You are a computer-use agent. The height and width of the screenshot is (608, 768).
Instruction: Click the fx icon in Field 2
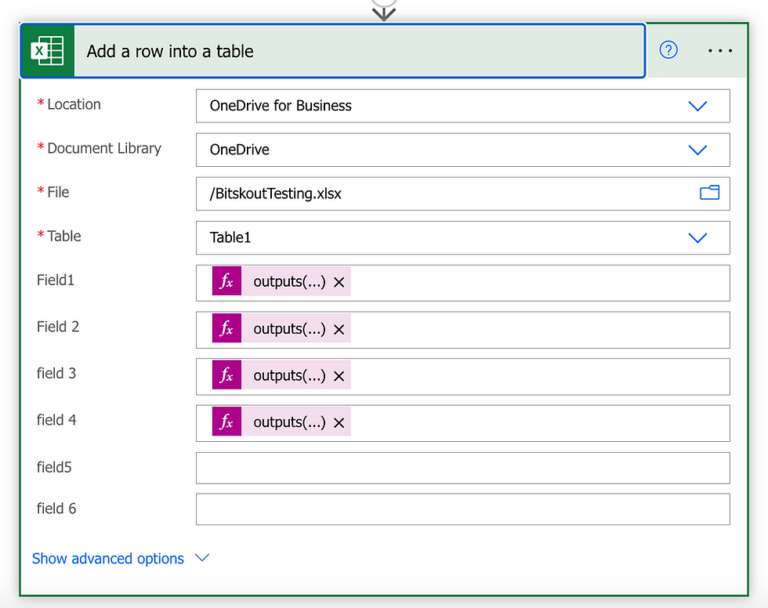(x=226, y=328)
